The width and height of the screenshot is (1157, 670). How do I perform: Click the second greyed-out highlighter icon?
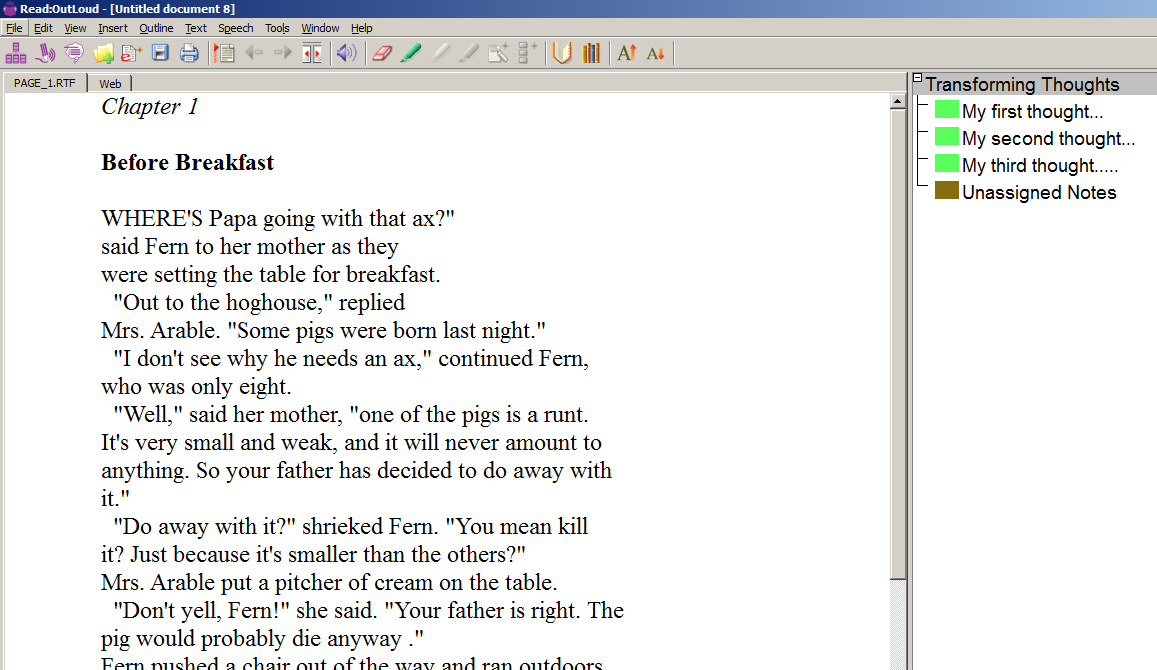coord(469,53)
